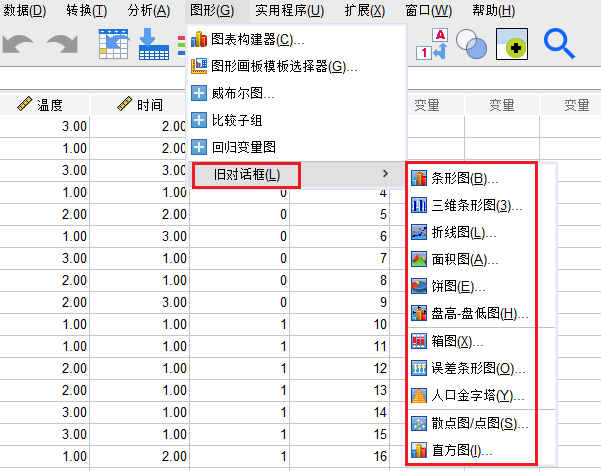Open the Analyze (分析) menu

tap(149, 11)
